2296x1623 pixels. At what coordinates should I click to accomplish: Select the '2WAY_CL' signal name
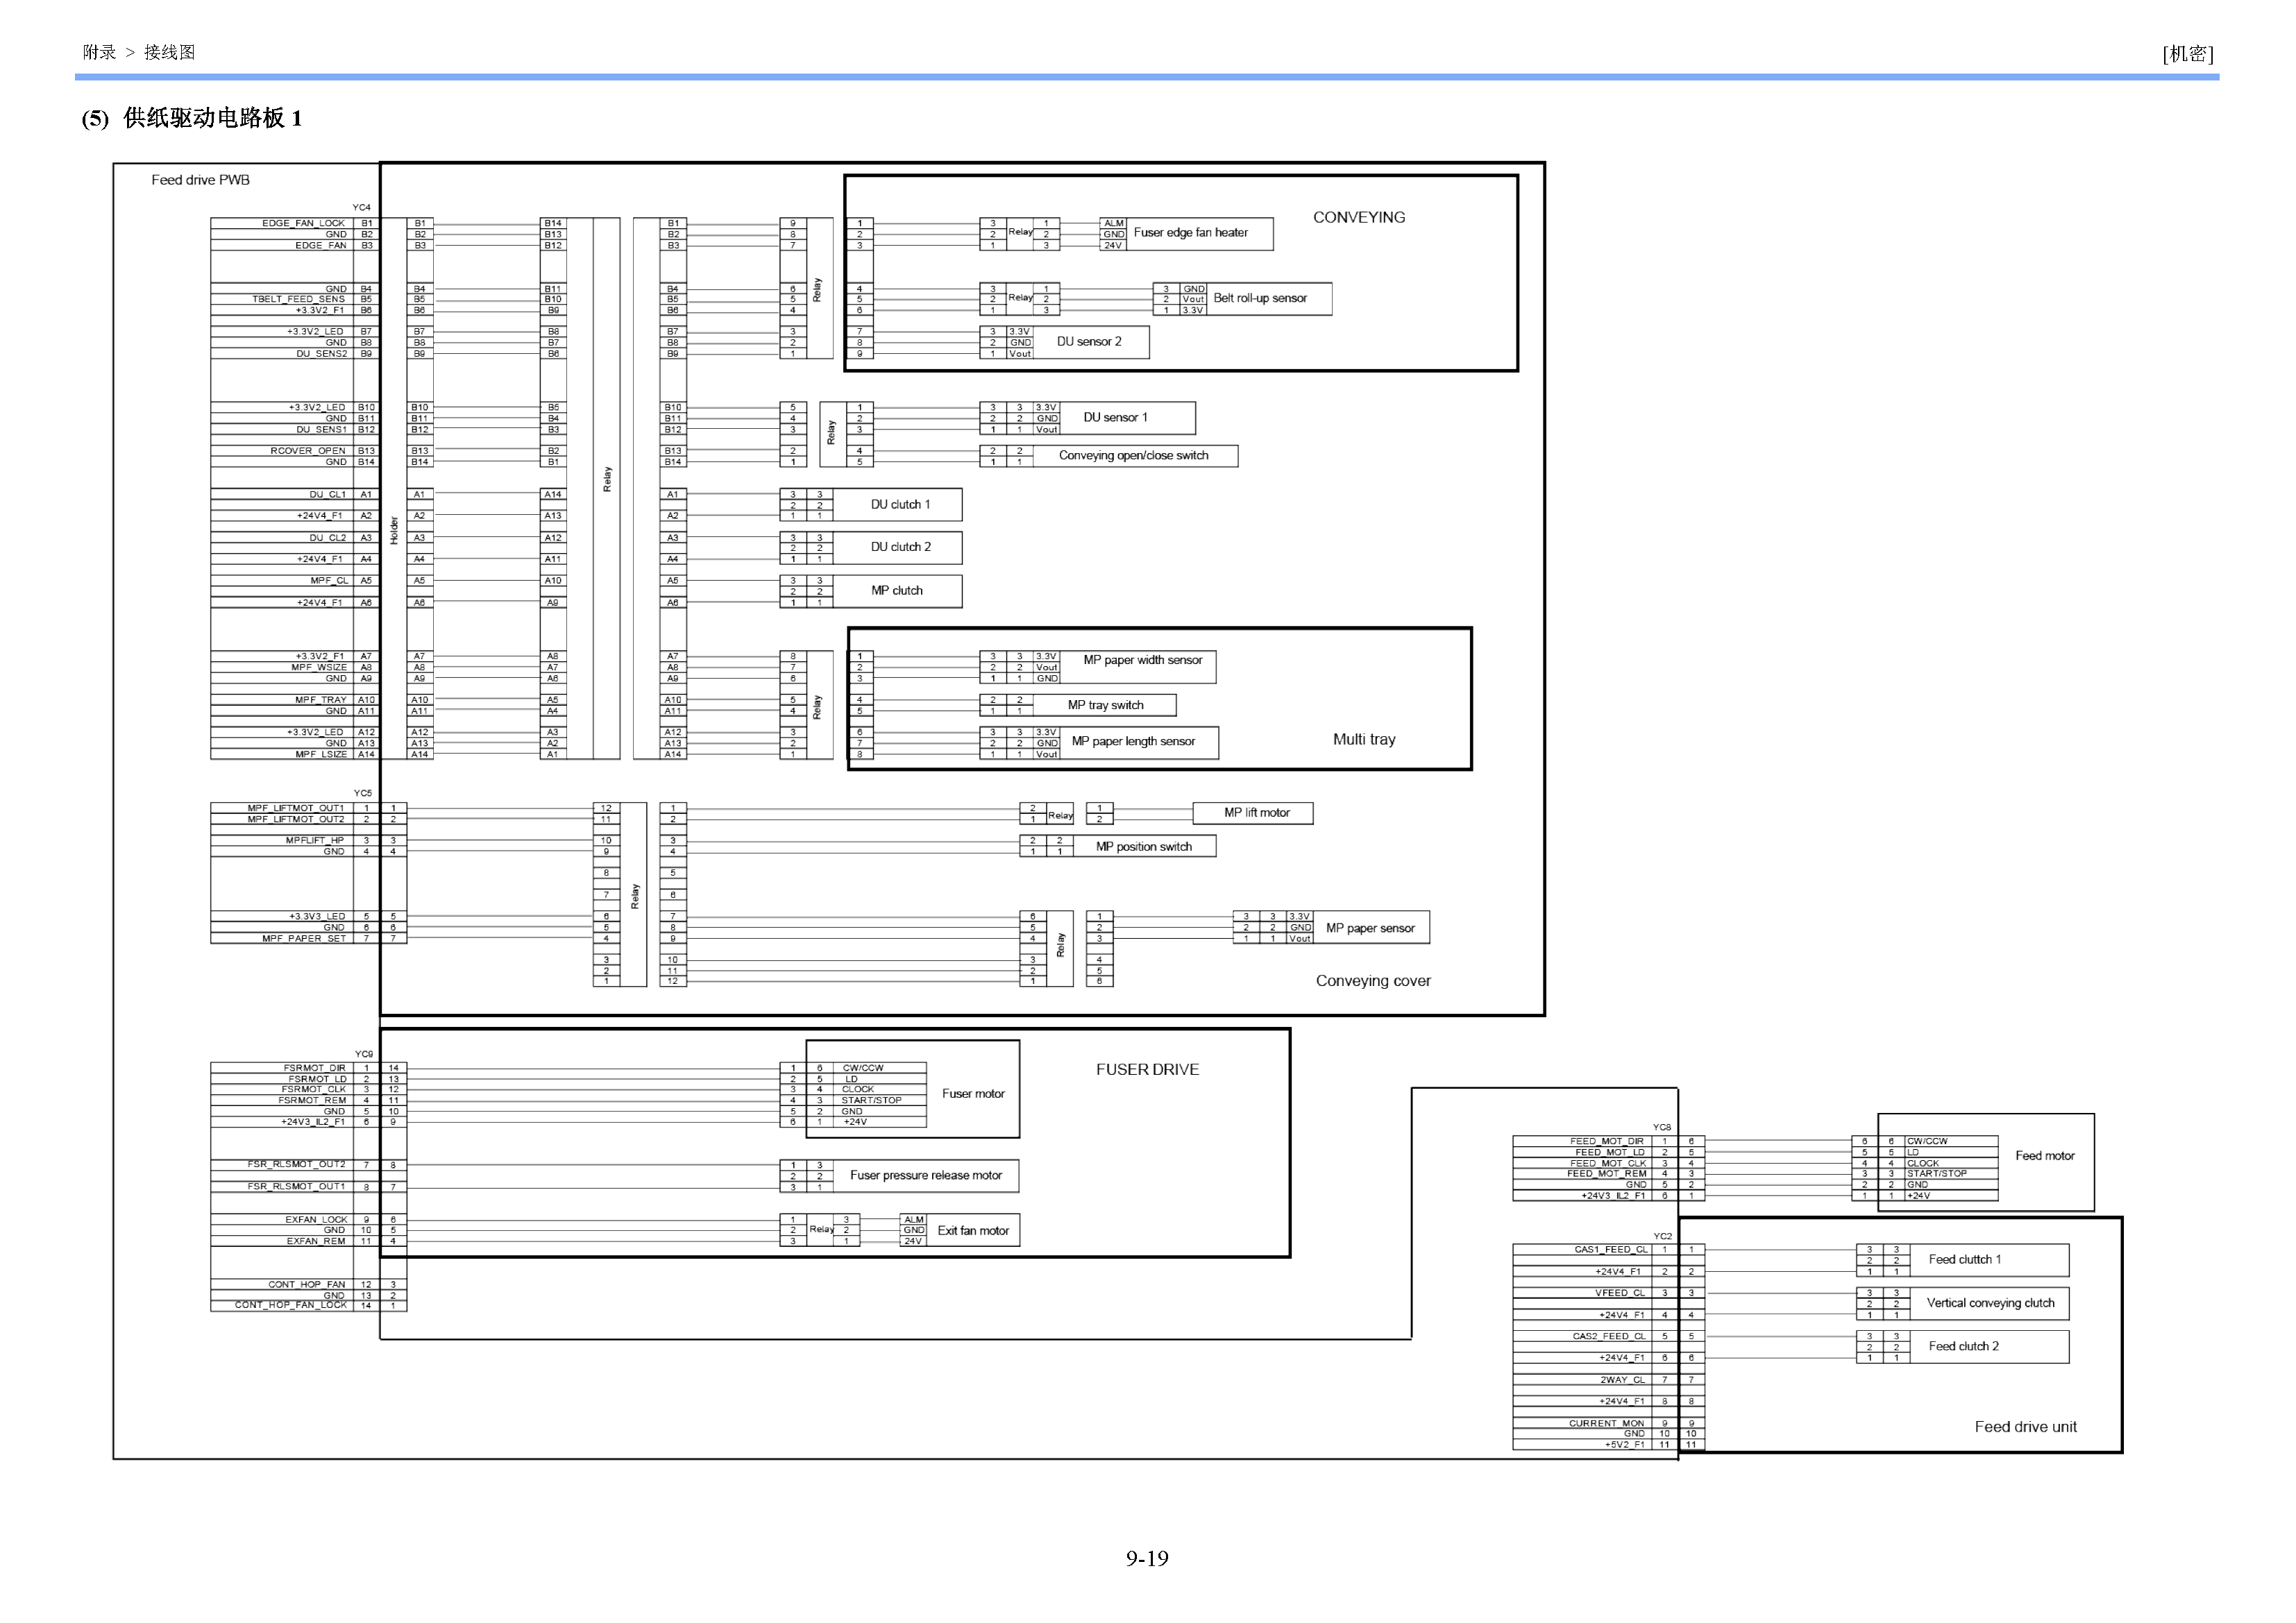point(1622,1380)
